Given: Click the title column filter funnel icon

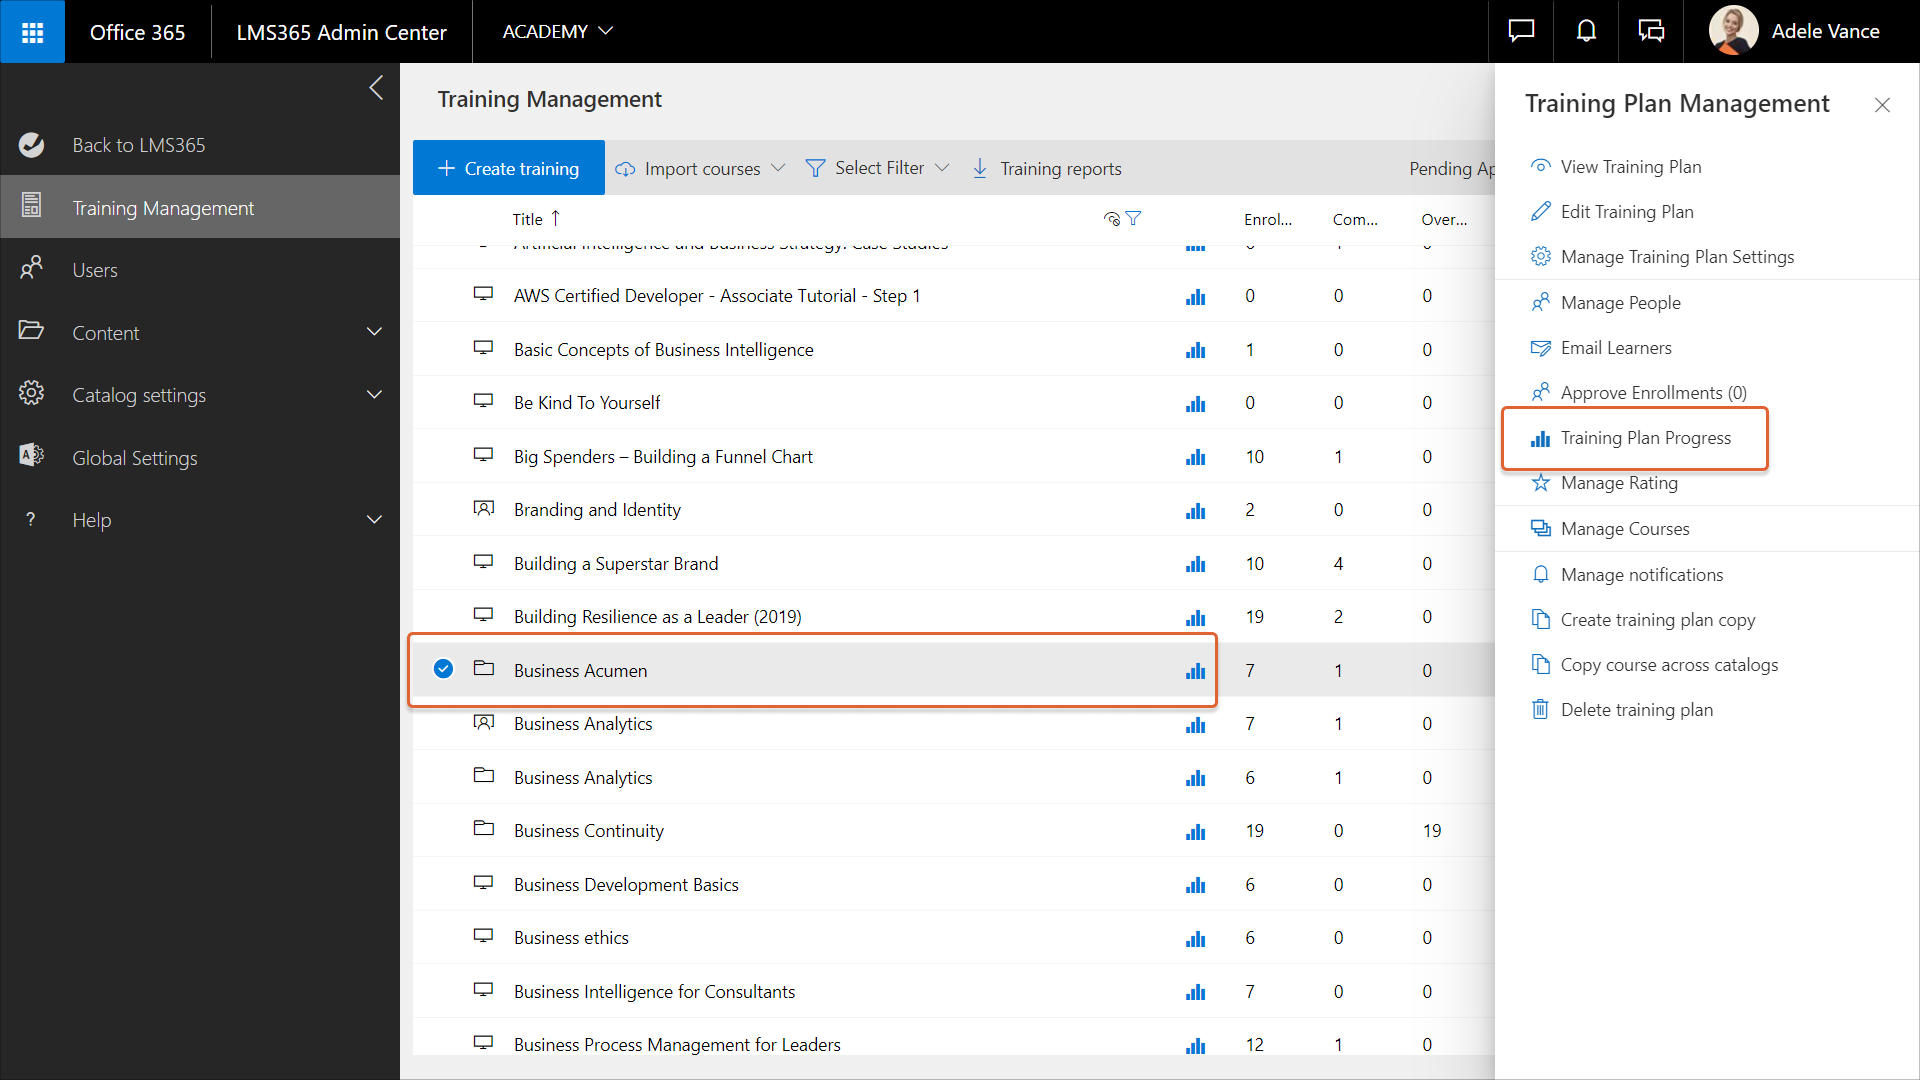Looking at the screenshot, I should [1133, 219].
